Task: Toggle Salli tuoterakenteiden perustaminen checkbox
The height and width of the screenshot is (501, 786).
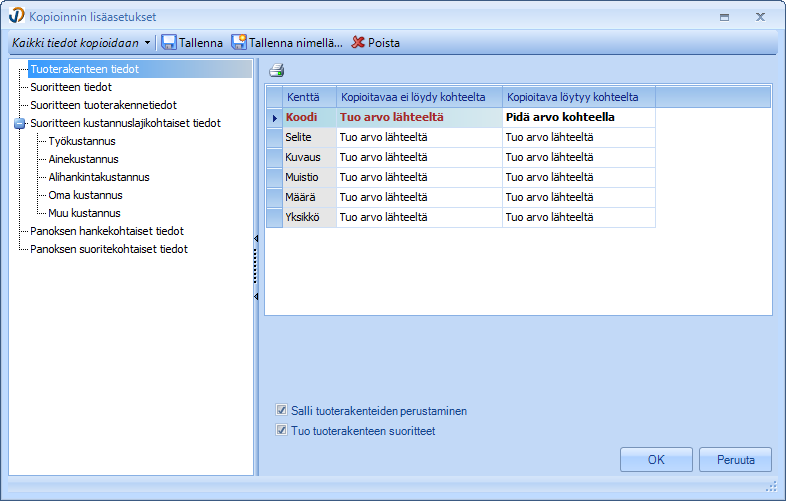Action: tap(281, 411)
